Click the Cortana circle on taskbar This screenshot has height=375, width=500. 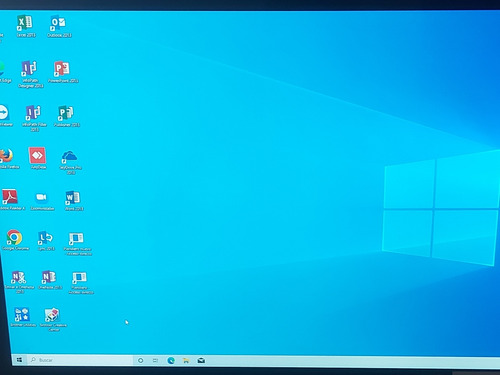(x=141, y=360)
